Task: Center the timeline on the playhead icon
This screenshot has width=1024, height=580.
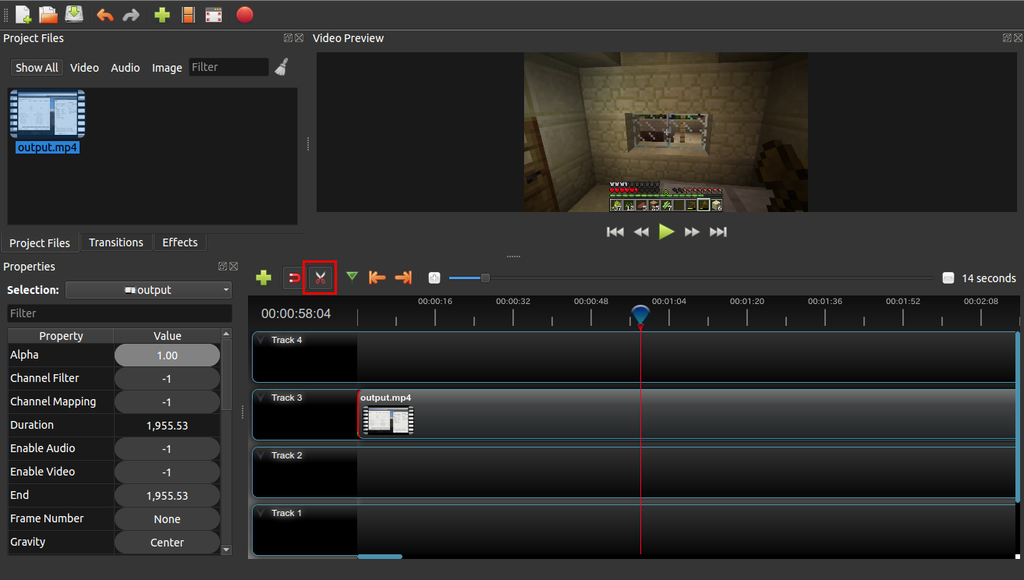Action: coord(434,278)
